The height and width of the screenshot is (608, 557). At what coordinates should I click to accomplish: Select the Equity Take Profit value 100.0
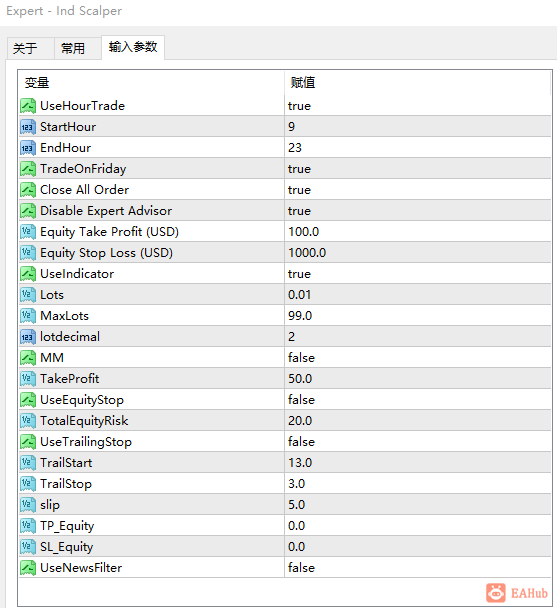303,232
